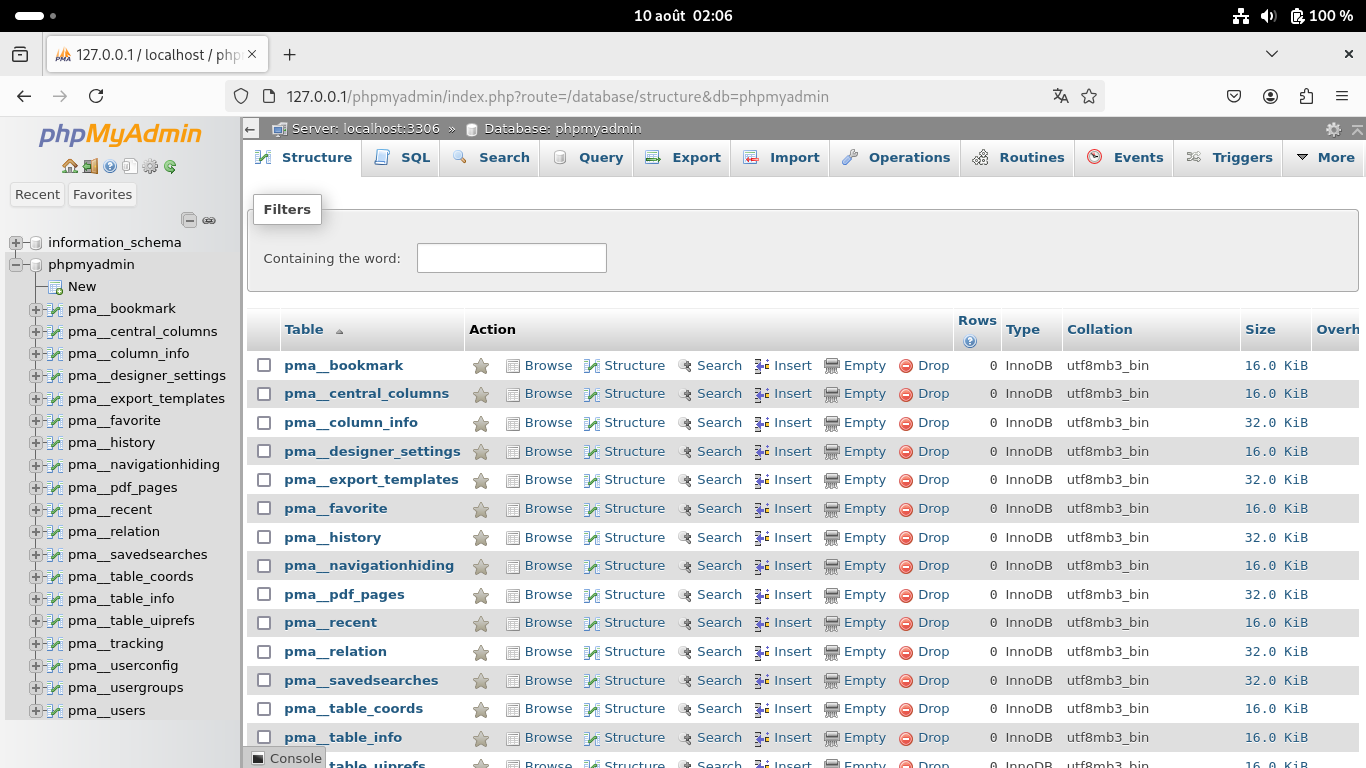Expand the pma__table_coords tree node
Image resolution: width=1366 pixels, height=768 pixels.
coord(36,576)
